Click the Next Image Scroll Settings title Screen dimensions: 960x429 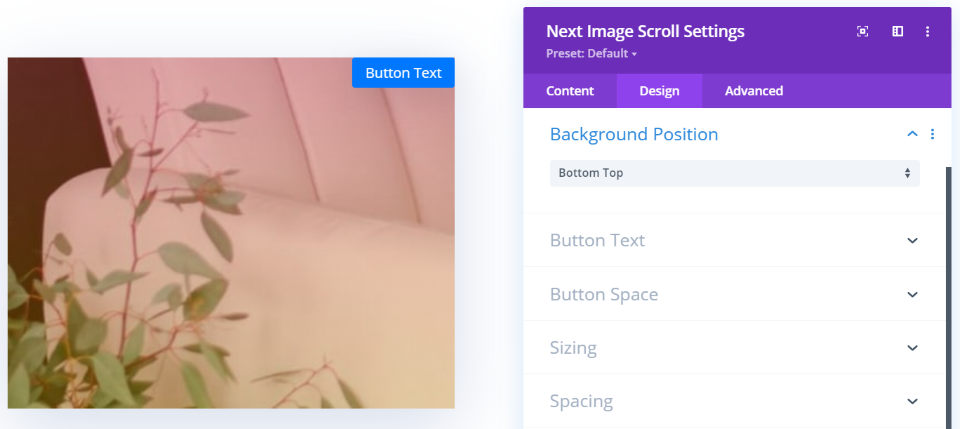[x=645, y=31]
